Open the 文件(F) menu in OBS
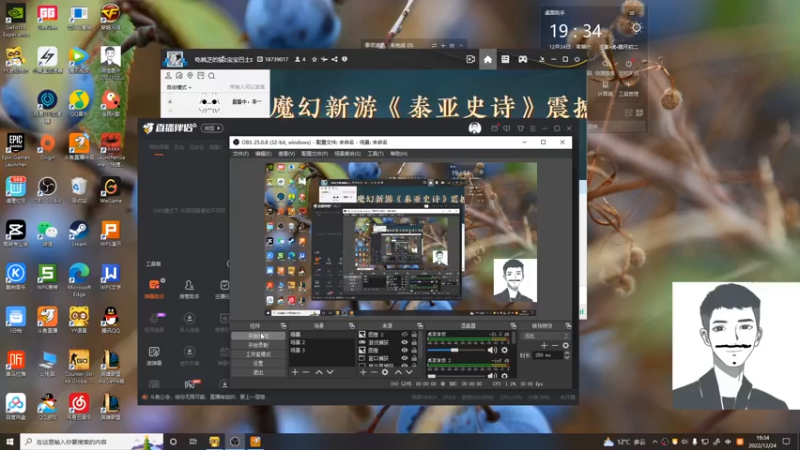This screenshot has height=450, width=800. 241,154
